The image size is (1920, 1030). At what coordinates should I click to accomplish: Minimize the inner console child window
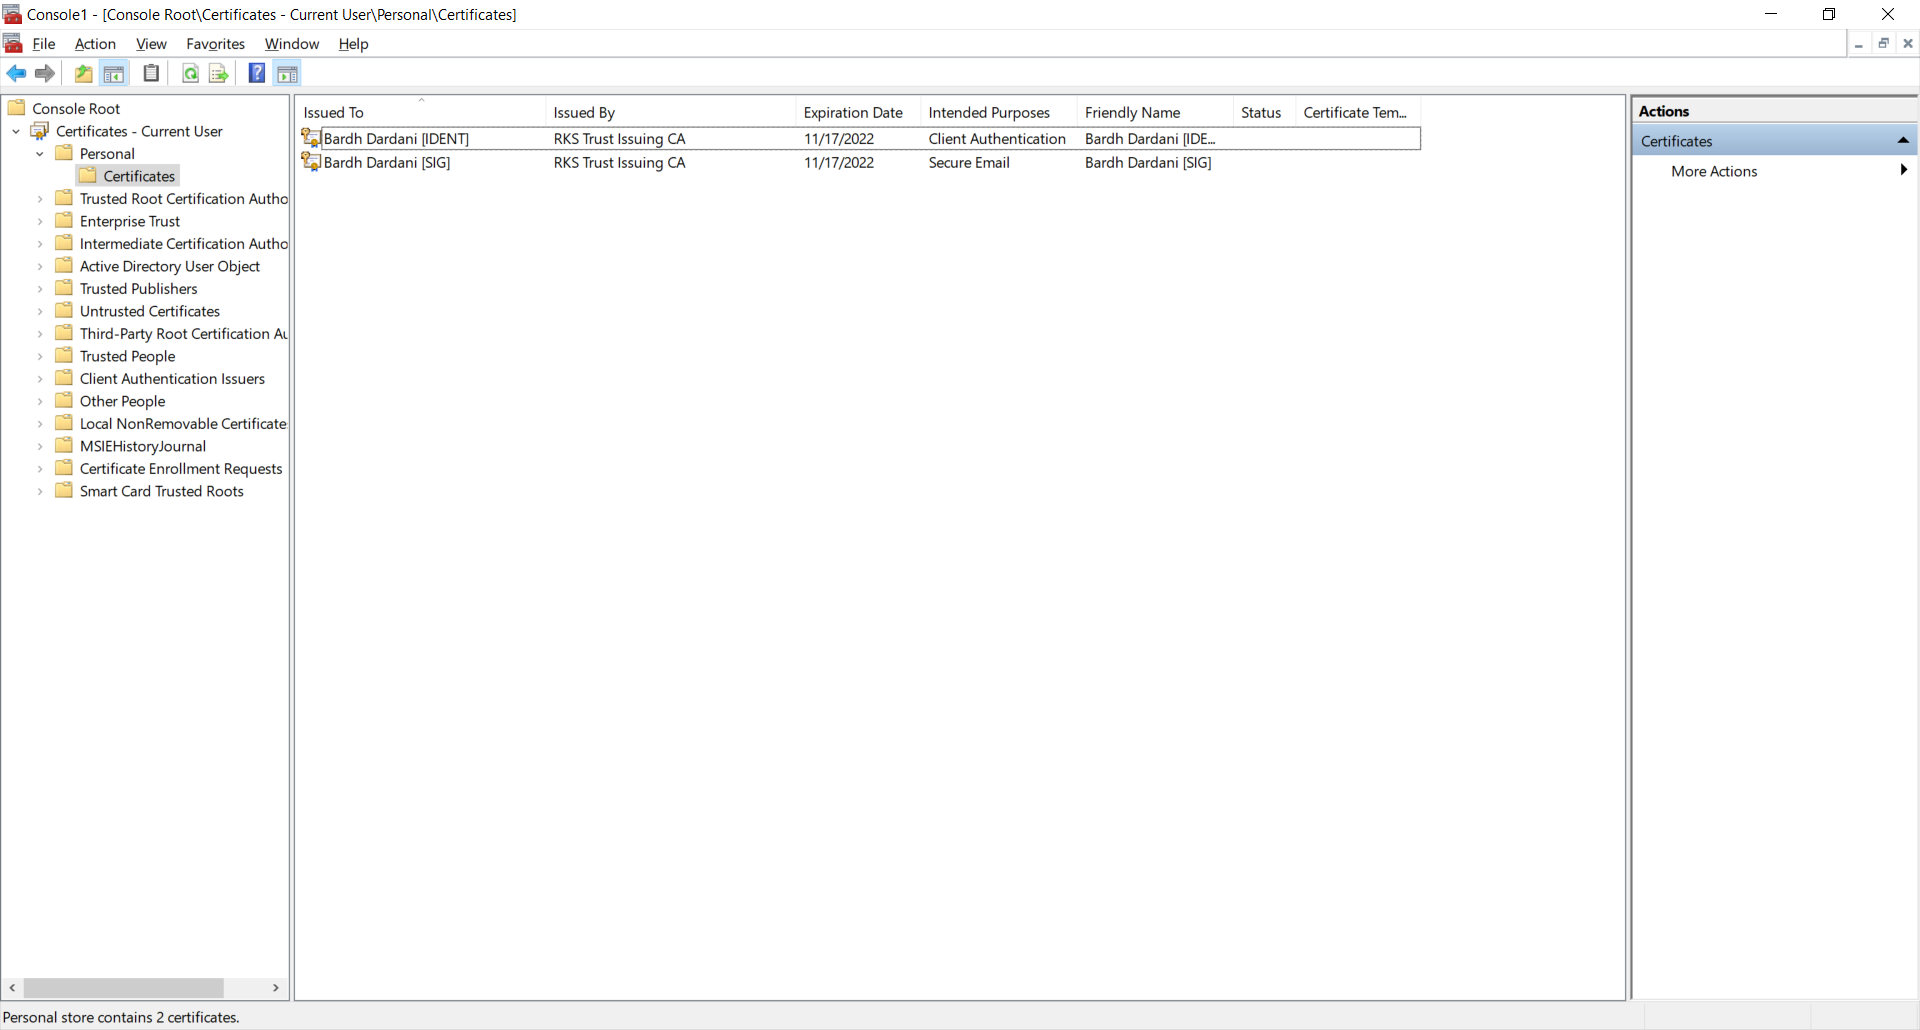1859,43
